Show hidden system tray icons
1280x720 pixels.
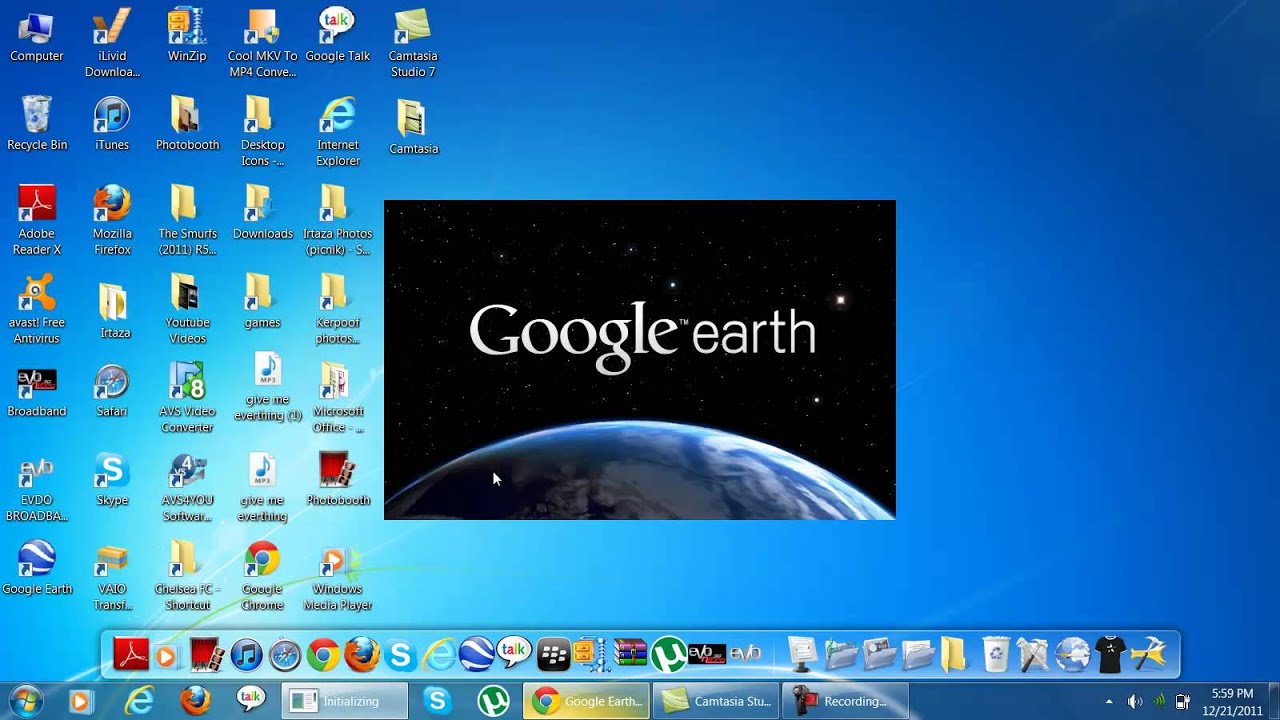(x=1108, y=702)
